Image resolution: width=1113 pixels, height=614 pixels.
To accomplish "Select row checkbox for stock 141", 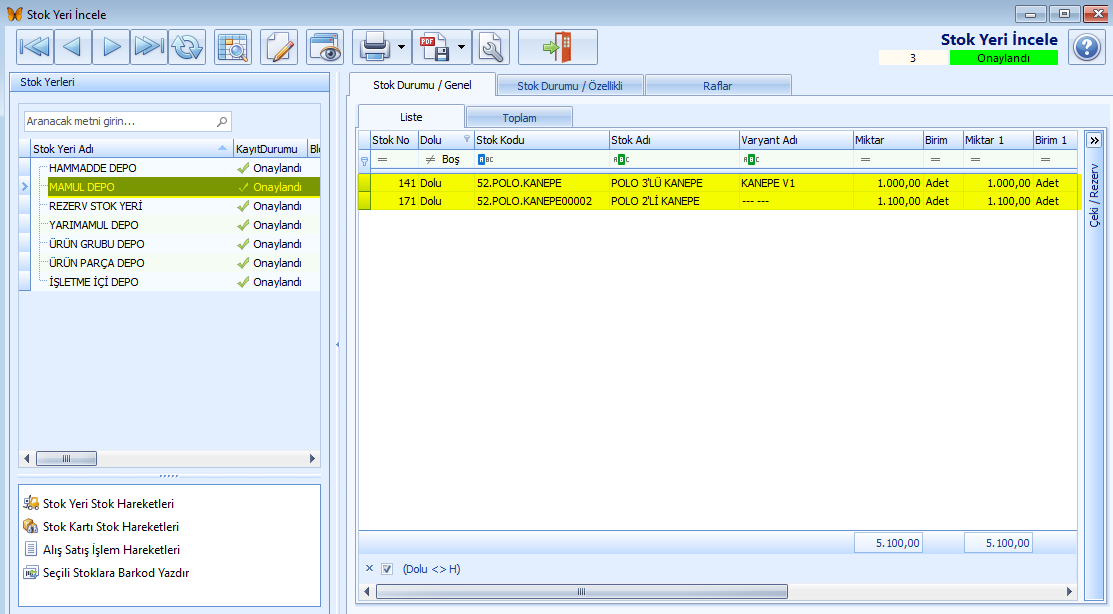I will (x=364, y=183).
